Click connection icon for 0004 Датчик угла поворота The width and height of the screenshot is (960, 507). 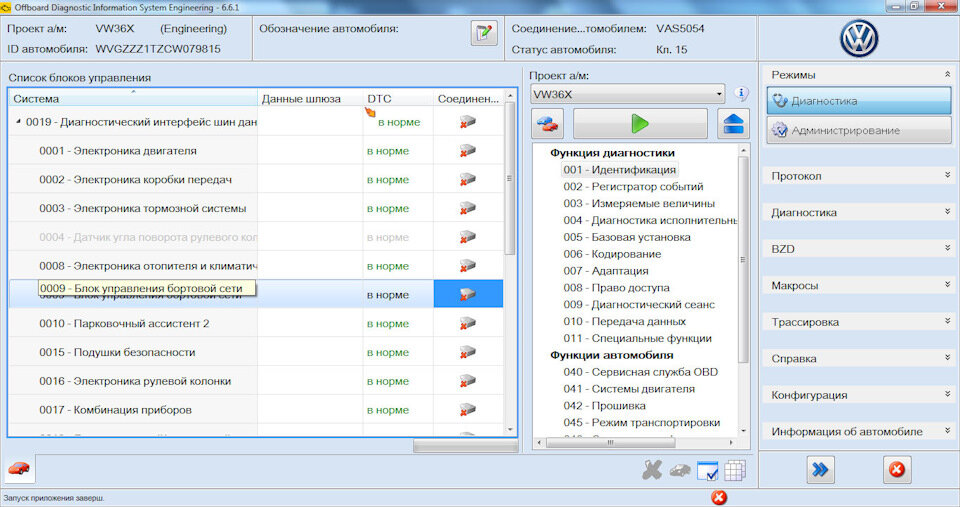click(468, 237)
